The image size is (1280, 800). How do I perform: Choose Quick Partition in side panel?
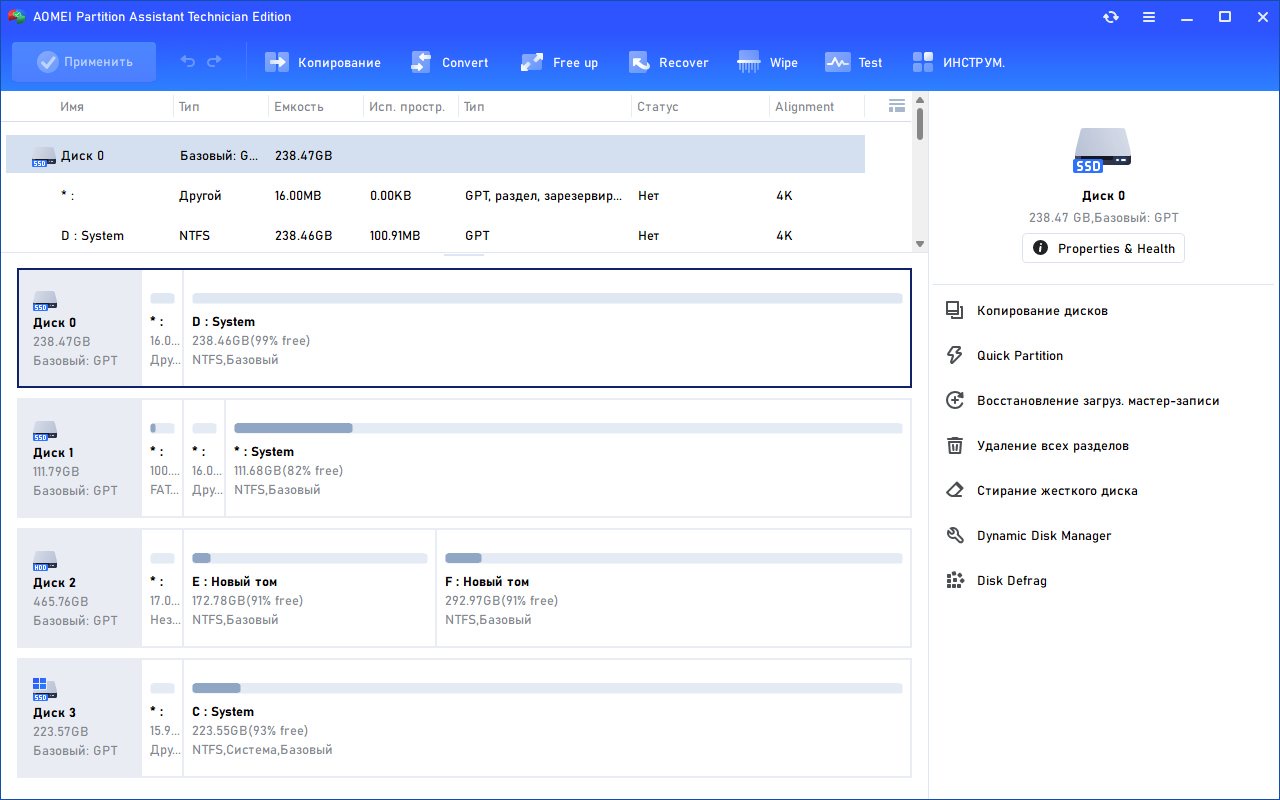pyautogui.click(x=1019, y=356)
